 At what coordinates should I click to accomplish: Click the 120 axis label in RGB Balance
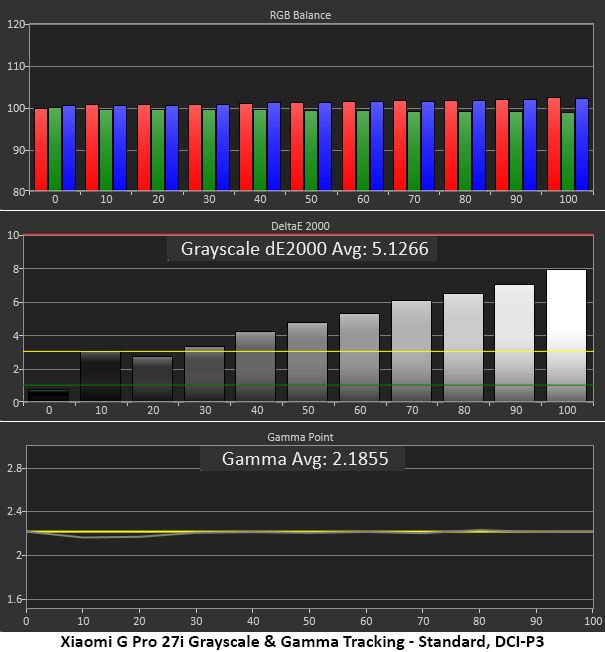(16, 24)
